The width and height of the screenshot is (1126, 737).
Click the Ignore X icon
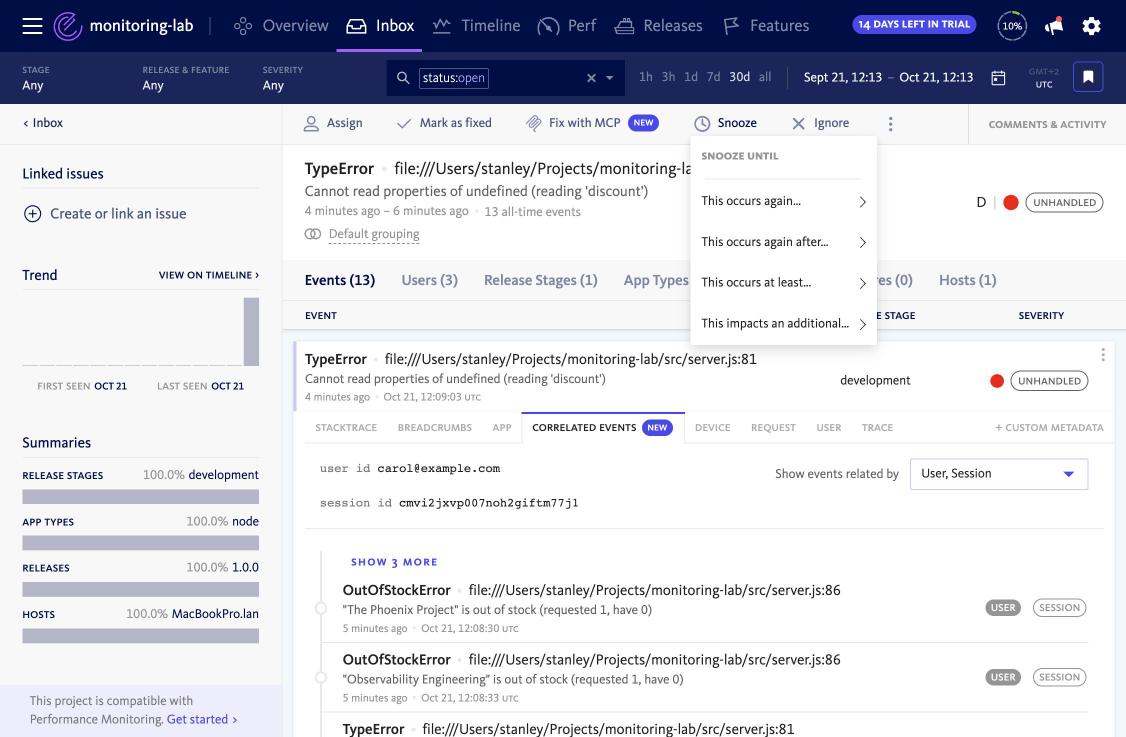point(799,124)
